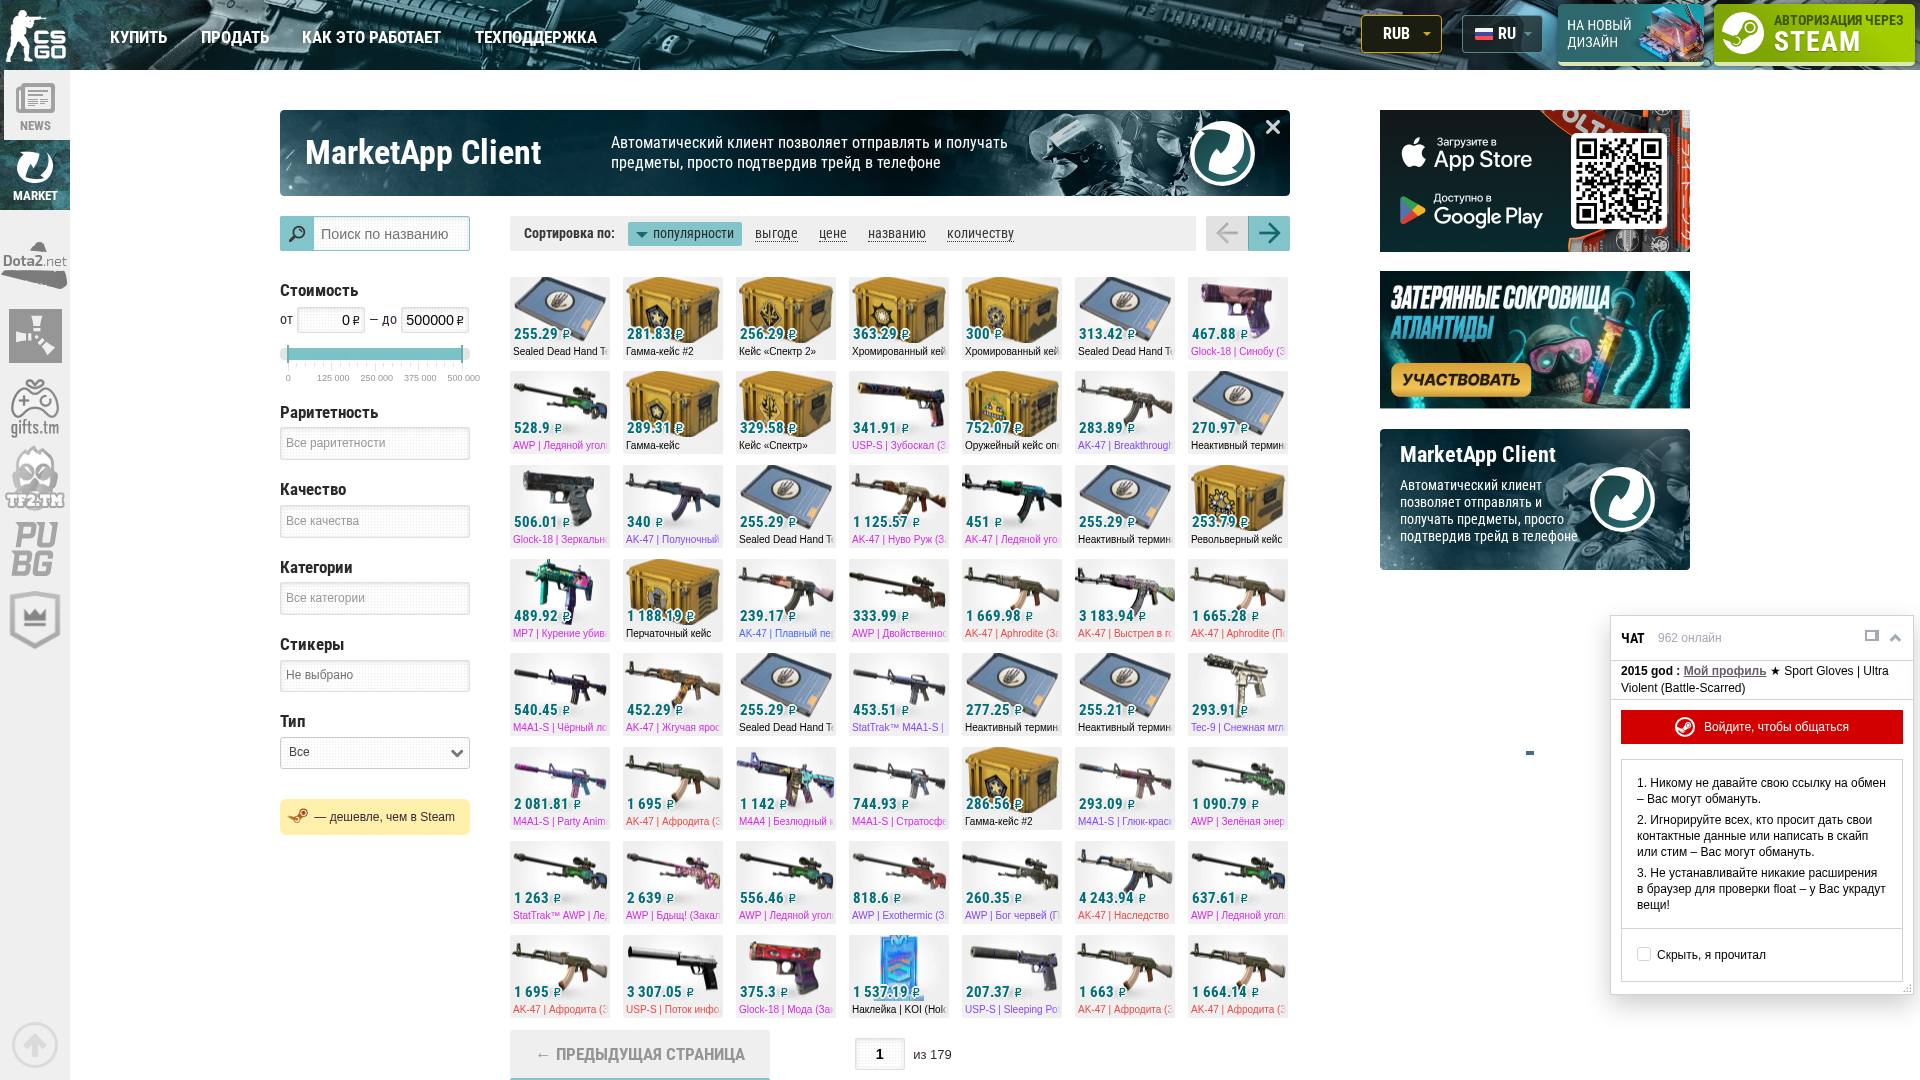Open Гамма-кейс #2 item for 281.83
Image resolution: width=1920 pixels, height=1080 pixels.
pyautogui.click(x=673, y=318)
